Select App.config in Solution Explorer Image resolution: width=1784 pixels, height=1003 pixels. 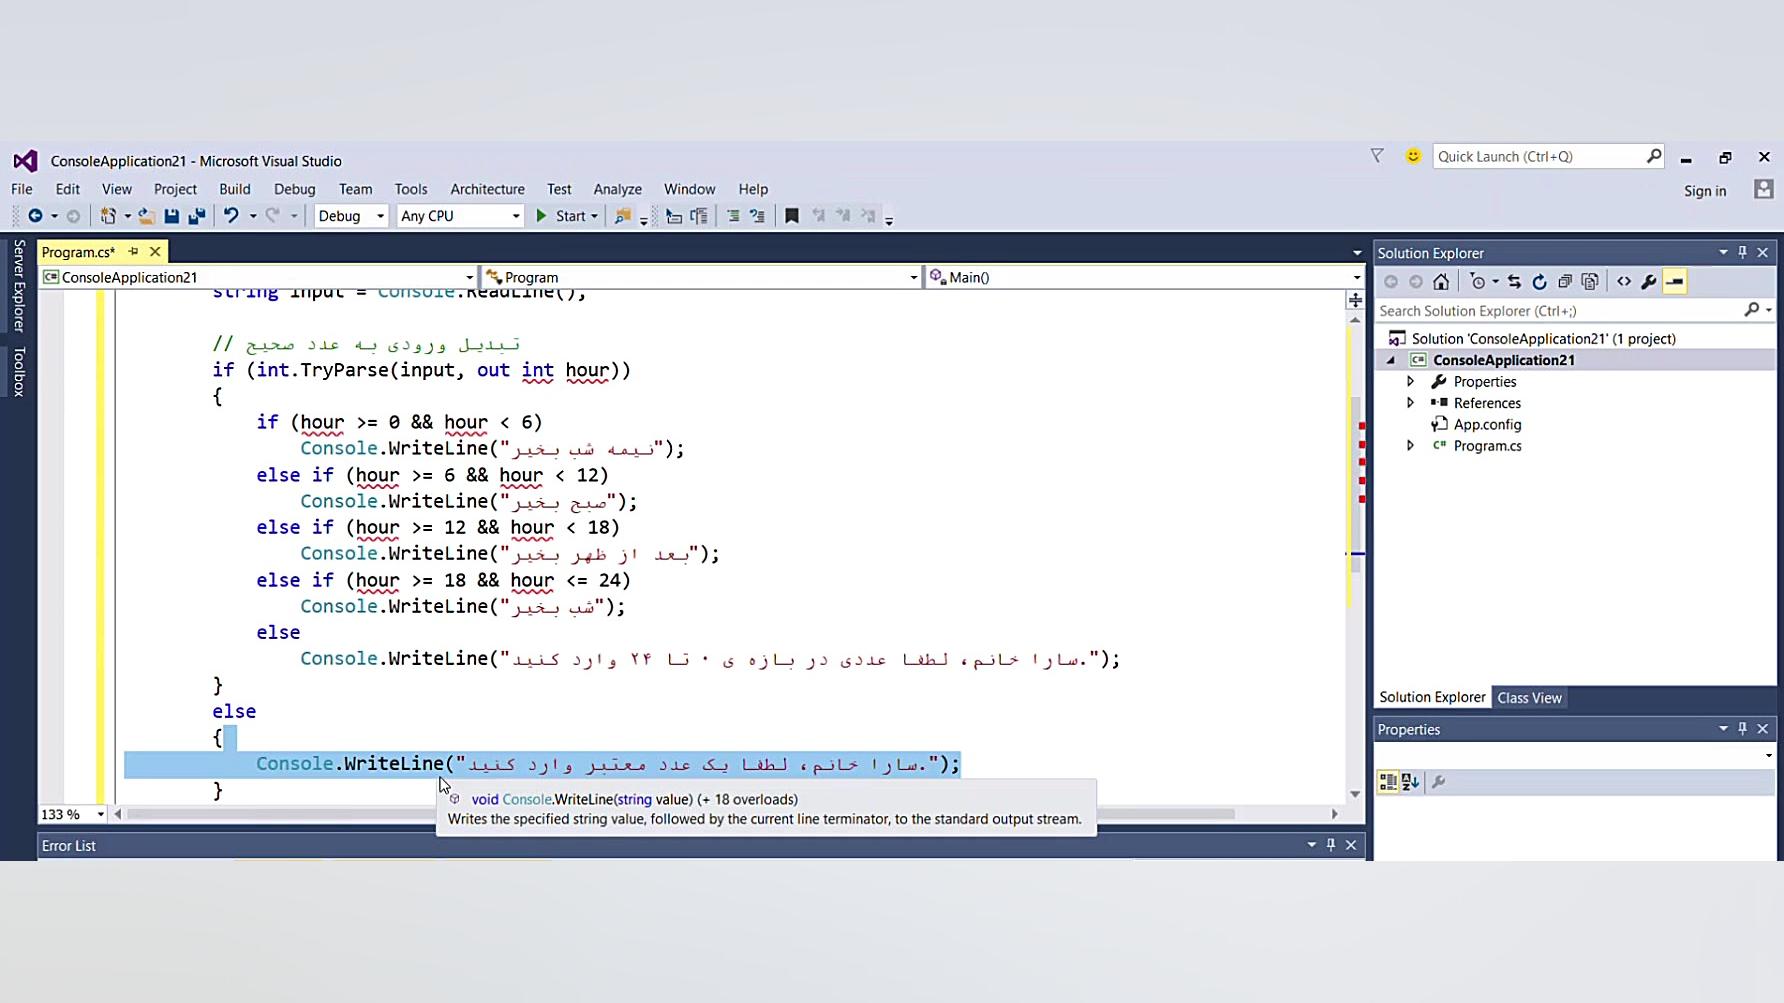click(1487, 425)
